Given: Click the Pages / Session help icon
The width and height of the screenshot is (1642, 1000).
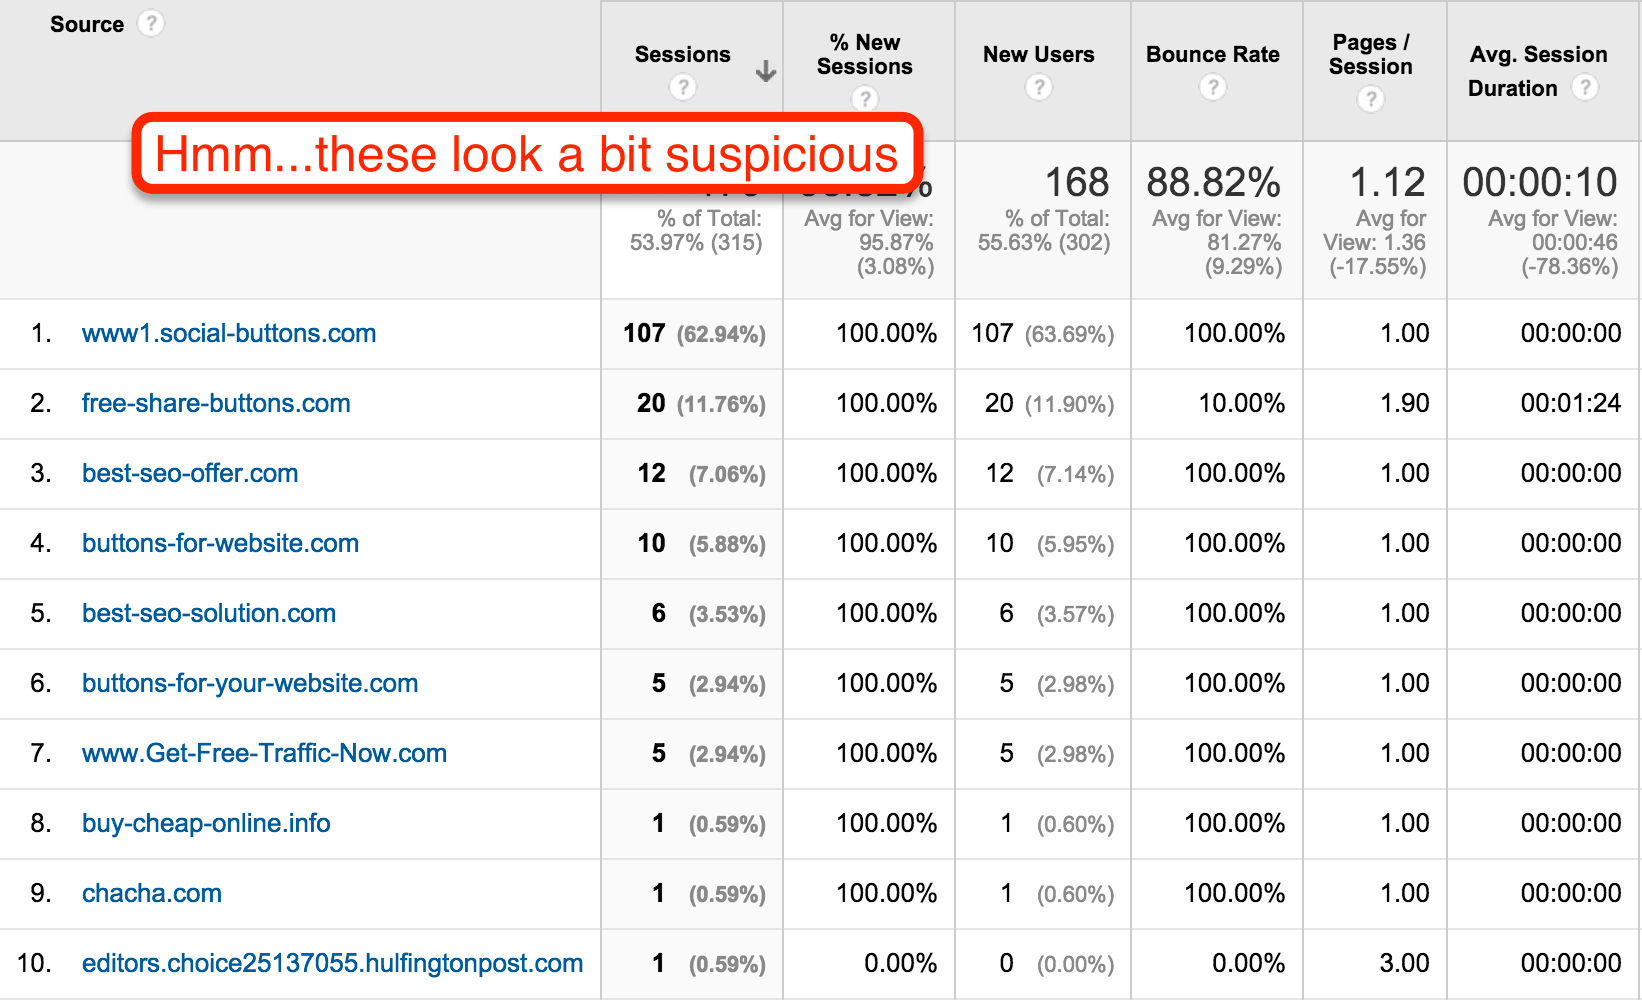Looking at the screenshot, I should point(1371,98).
